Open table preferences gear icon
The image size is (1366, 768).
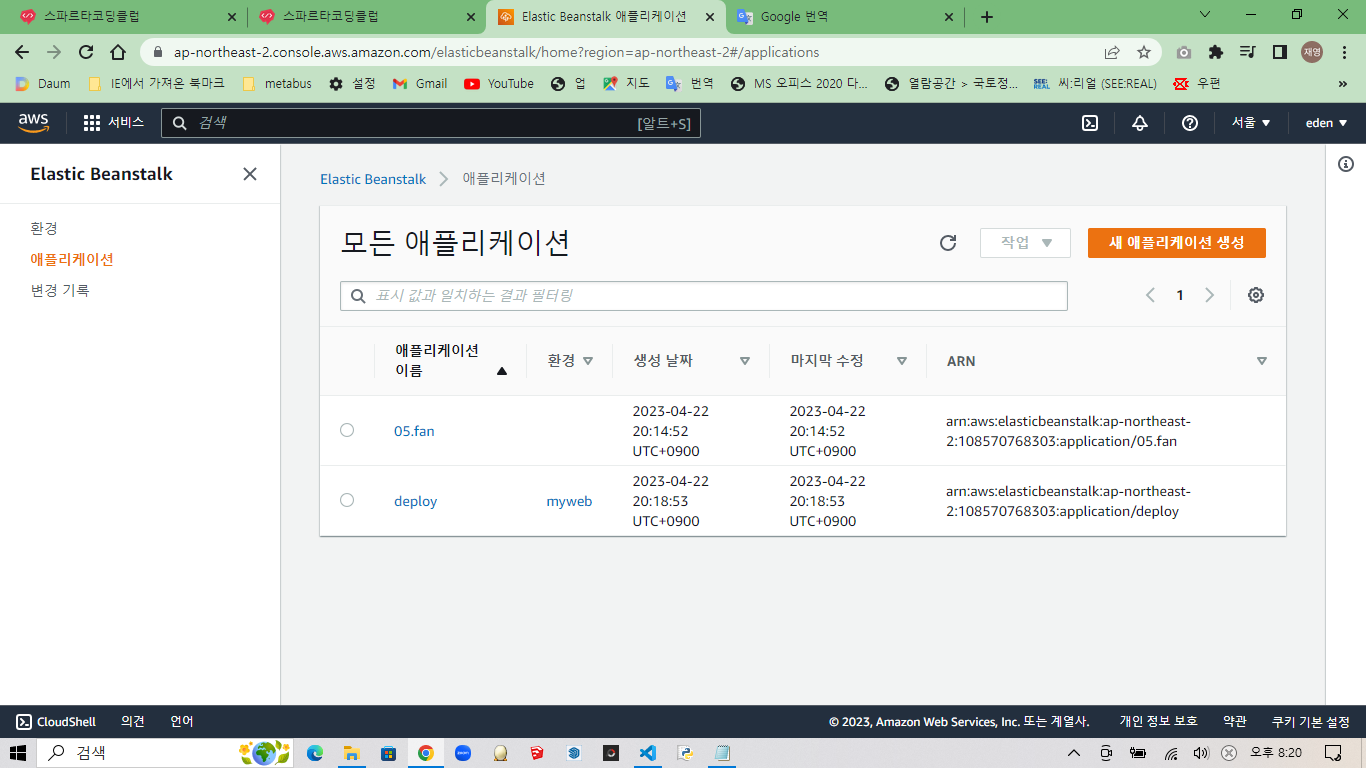1256,295
